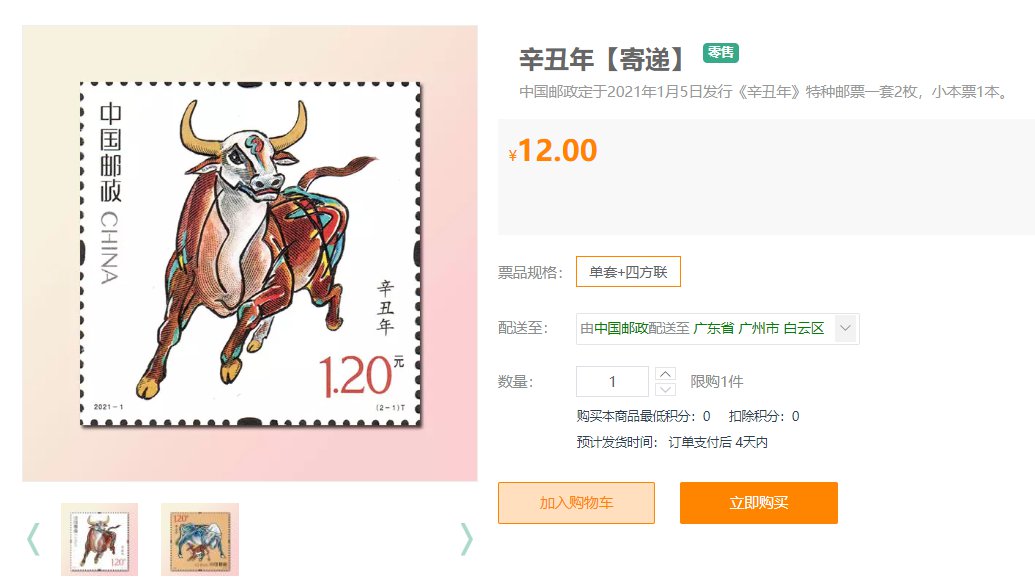The width and height of the screenshot is (1035, 583).
Task: Select the first red ox stamp thumbnail
Action: [x=100, y=539]
